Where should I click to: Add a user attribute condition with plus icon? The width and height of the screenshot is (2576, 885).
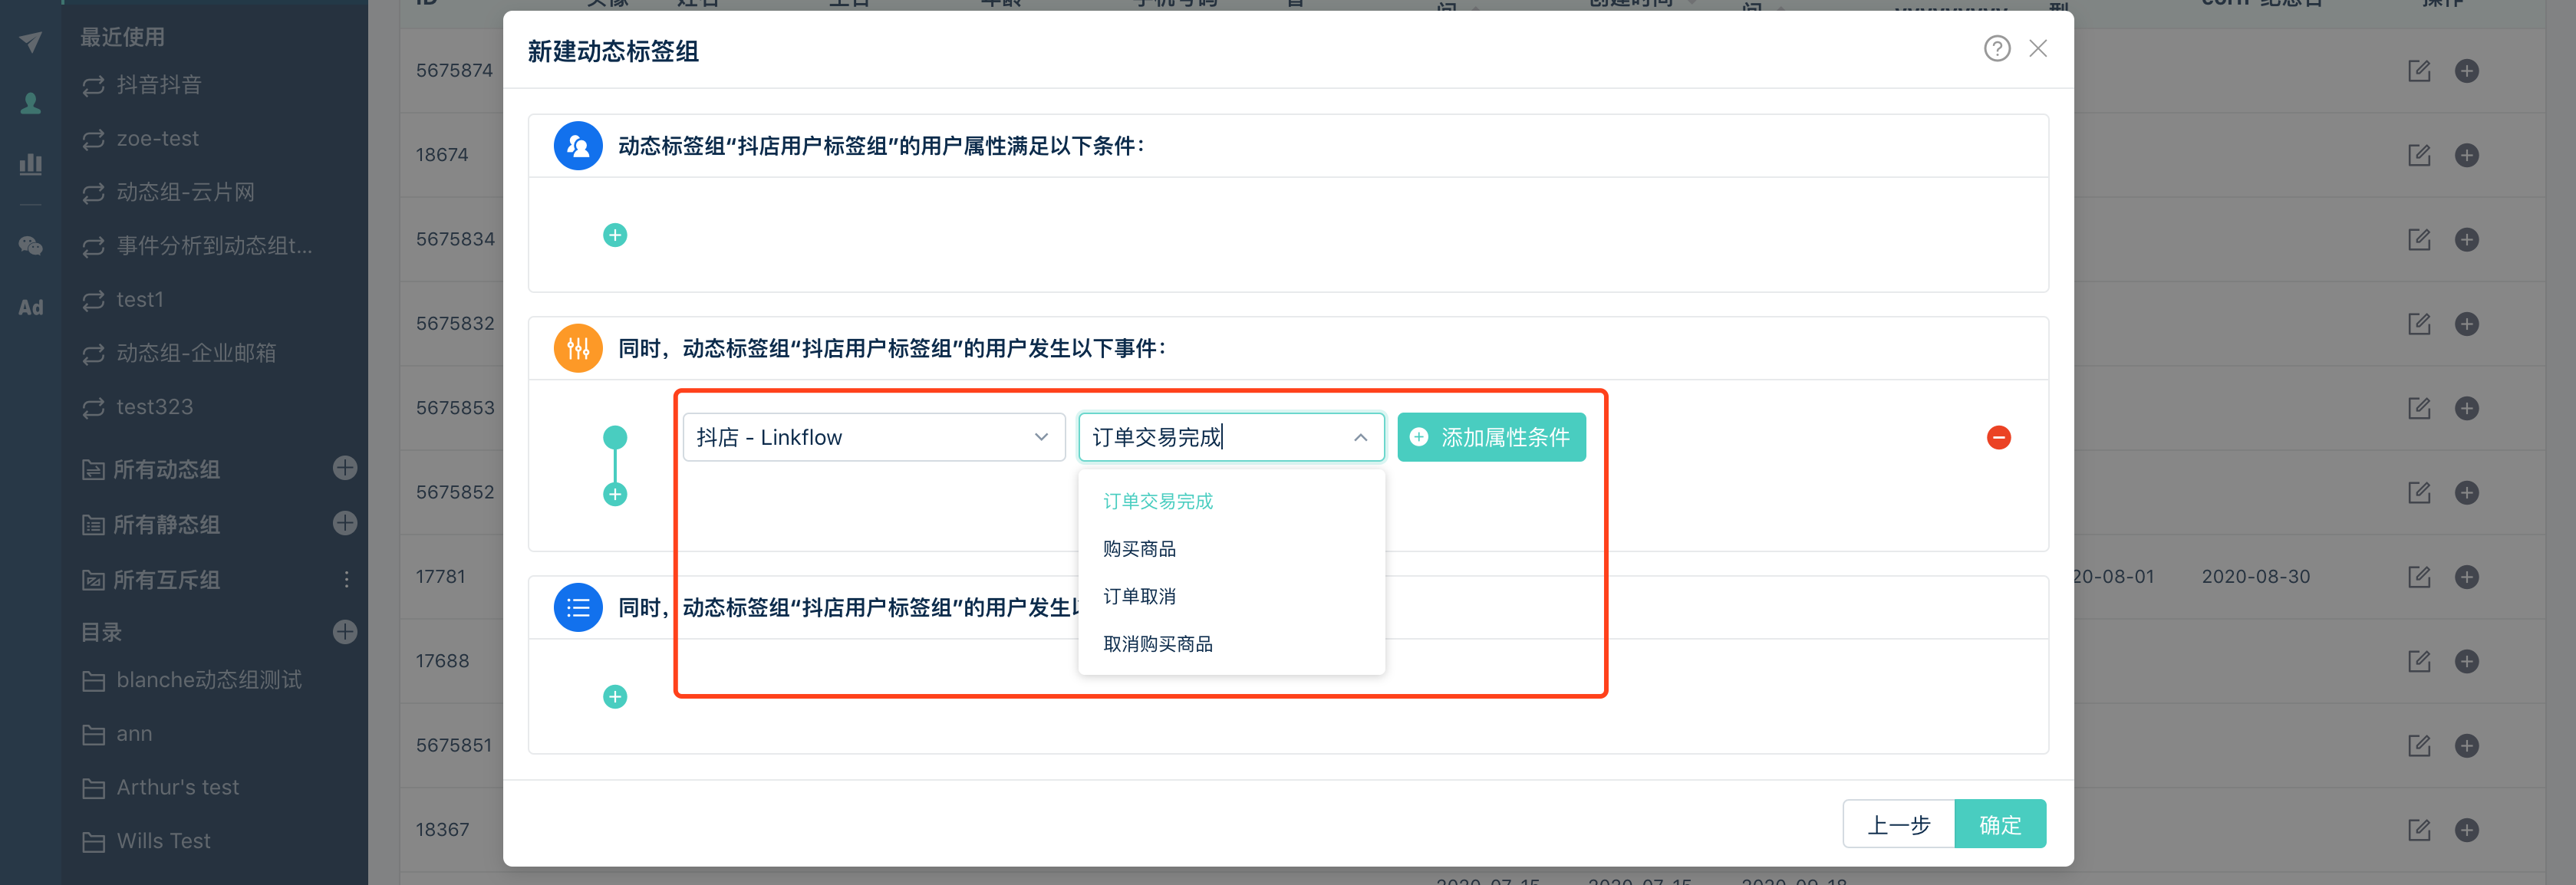(615, 235)
